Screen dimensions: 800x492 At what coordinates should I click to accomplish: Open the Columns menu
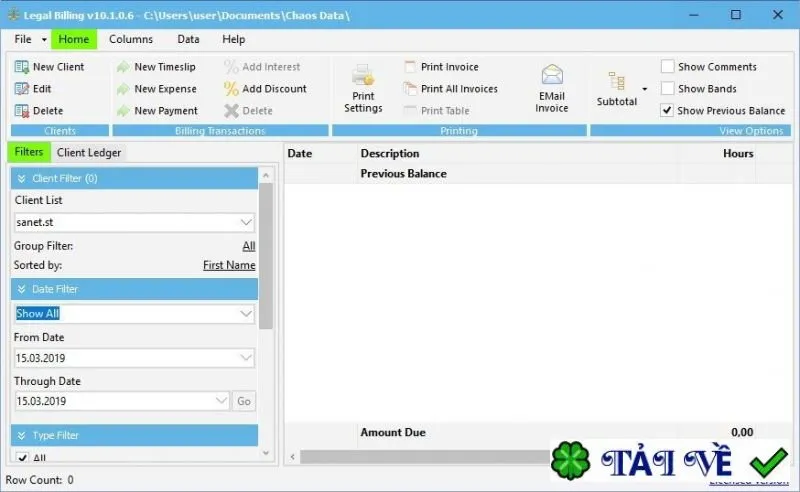[131, 39]
